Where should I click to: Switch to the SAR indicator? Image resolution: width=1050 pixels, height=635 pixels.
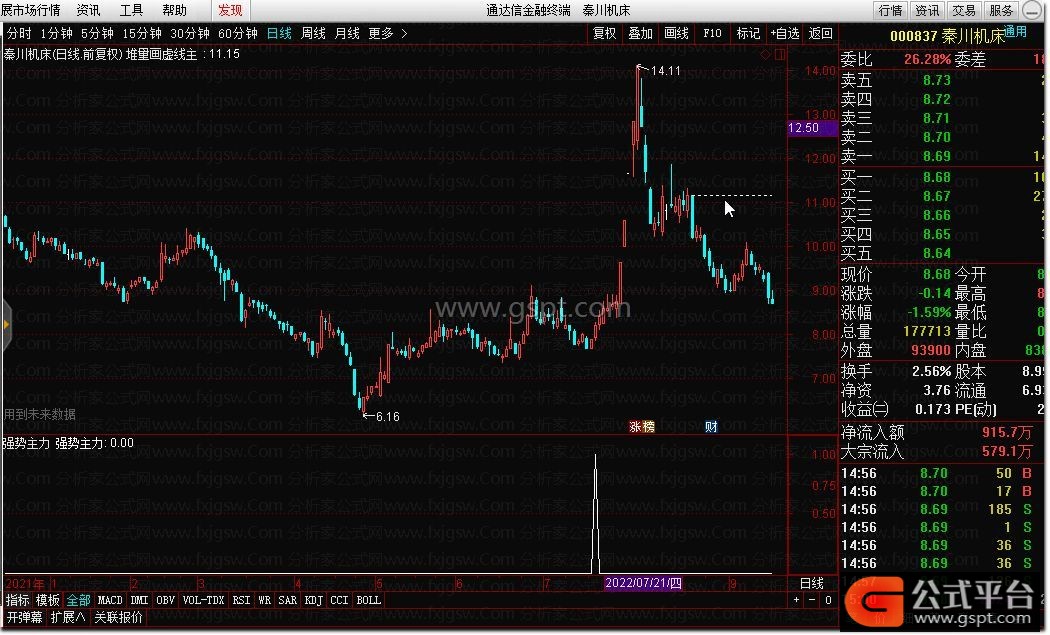(287, 601)
